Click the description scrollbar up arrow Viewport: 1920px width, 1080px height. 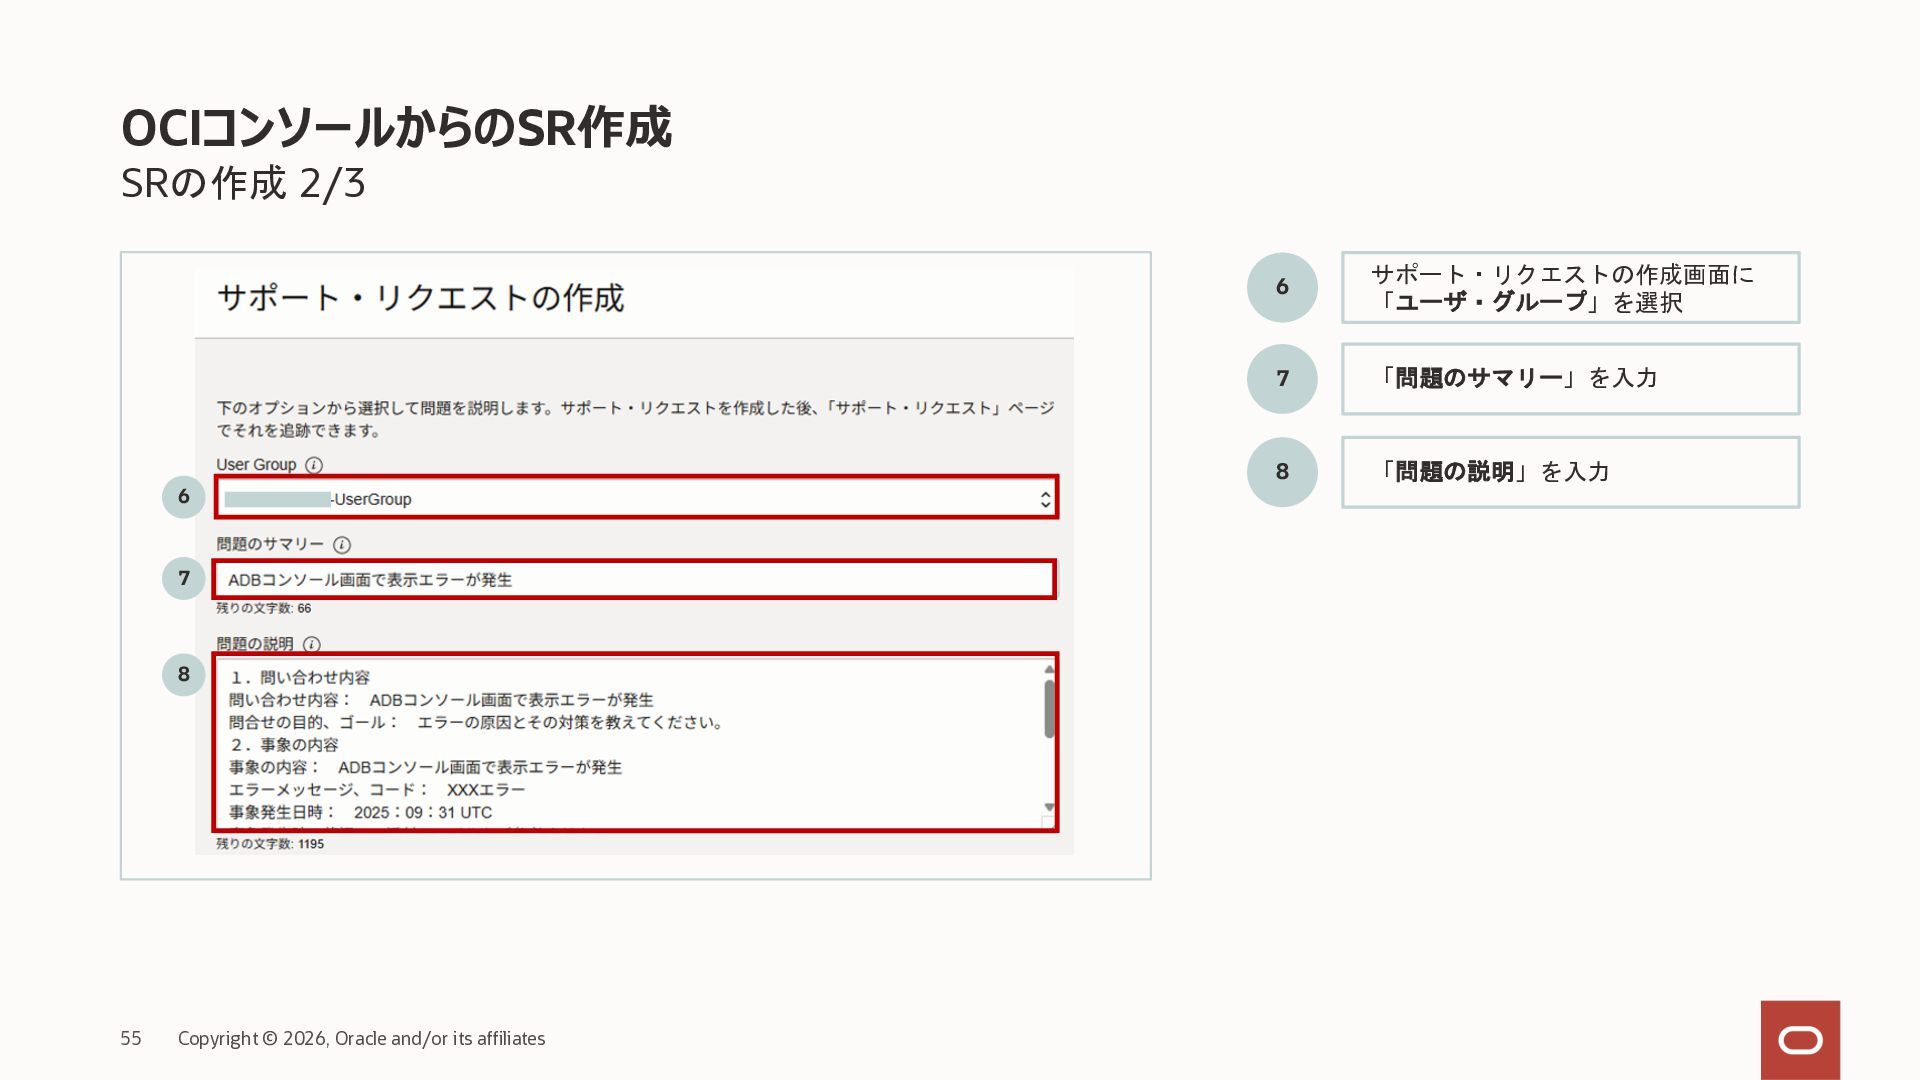coord(1049,669)
